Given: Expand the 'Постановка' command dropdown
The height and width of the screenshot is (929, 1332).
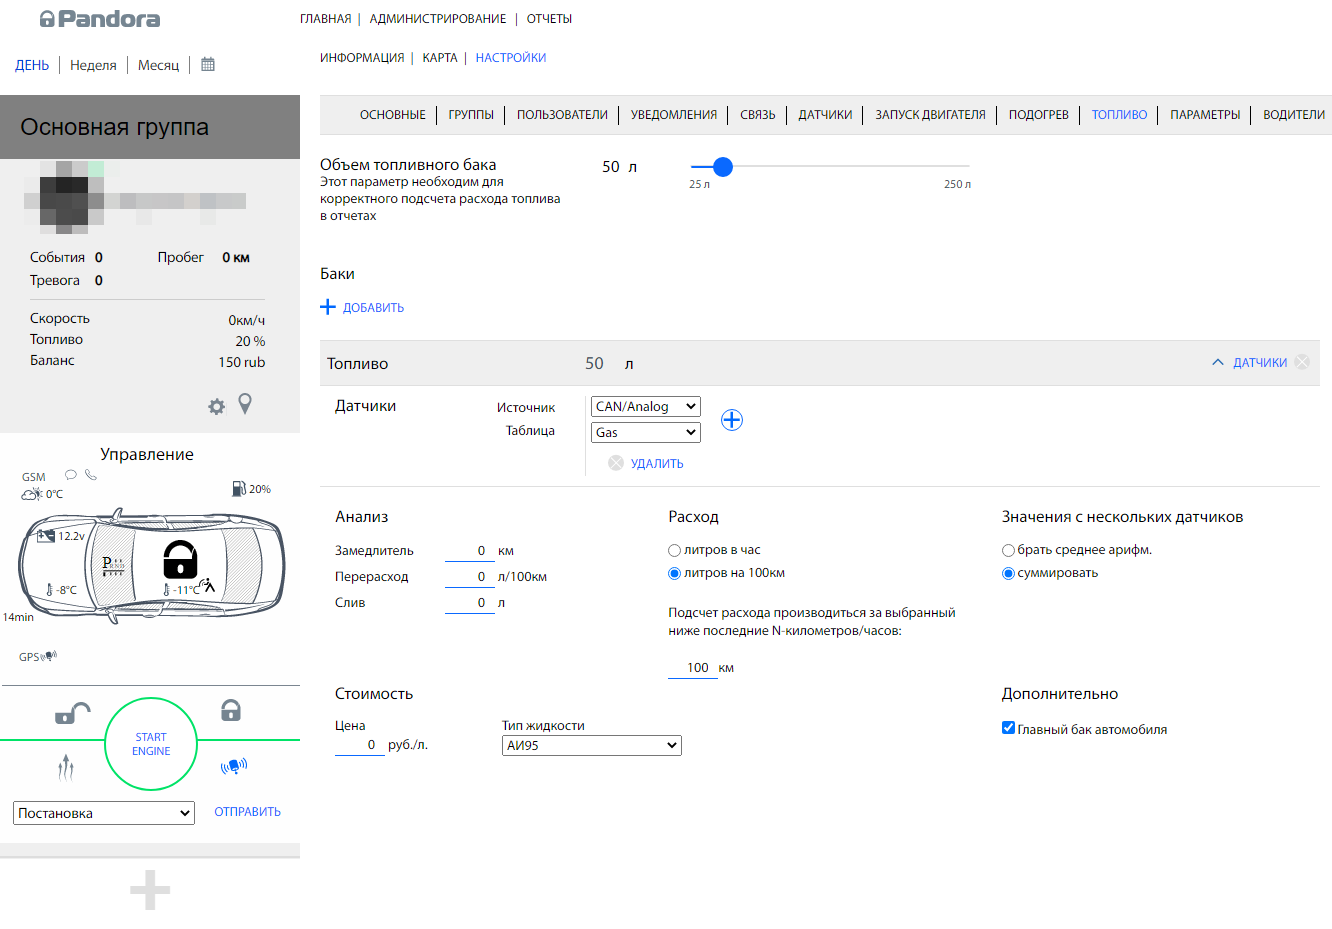Looking at the screenshot, I should click(x=103, y=814).
